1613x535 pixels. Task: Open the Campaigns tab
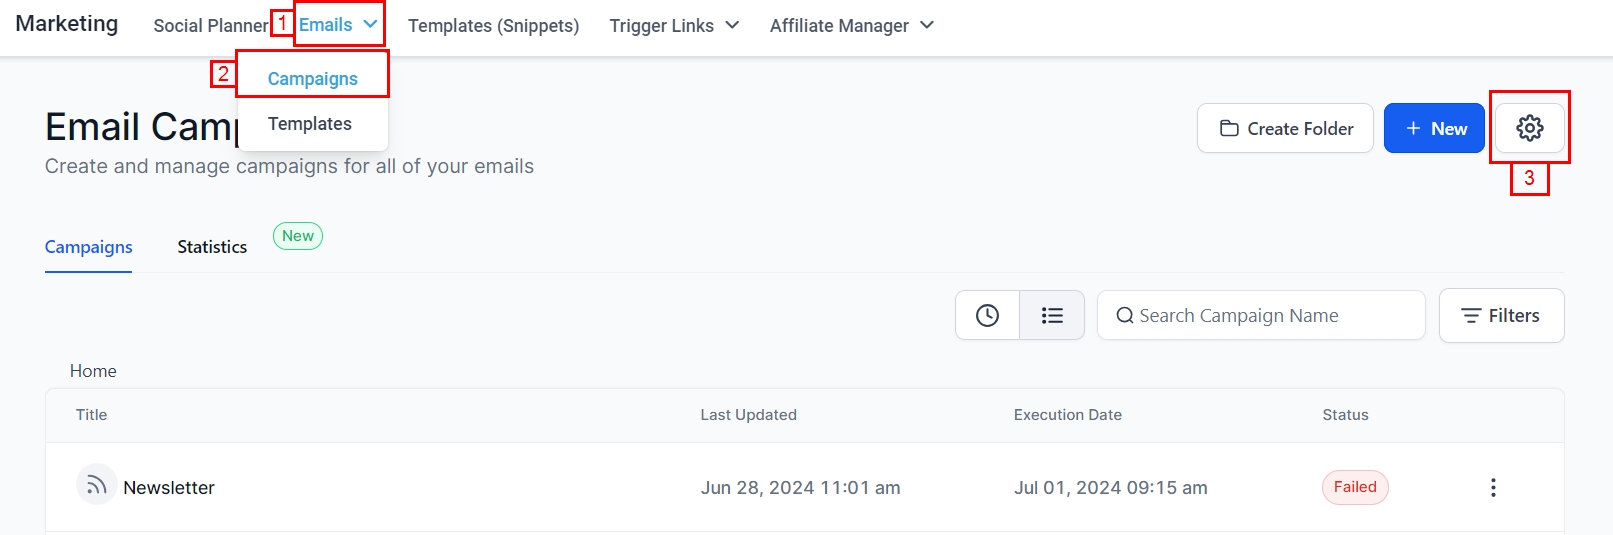tap(88, 247)
